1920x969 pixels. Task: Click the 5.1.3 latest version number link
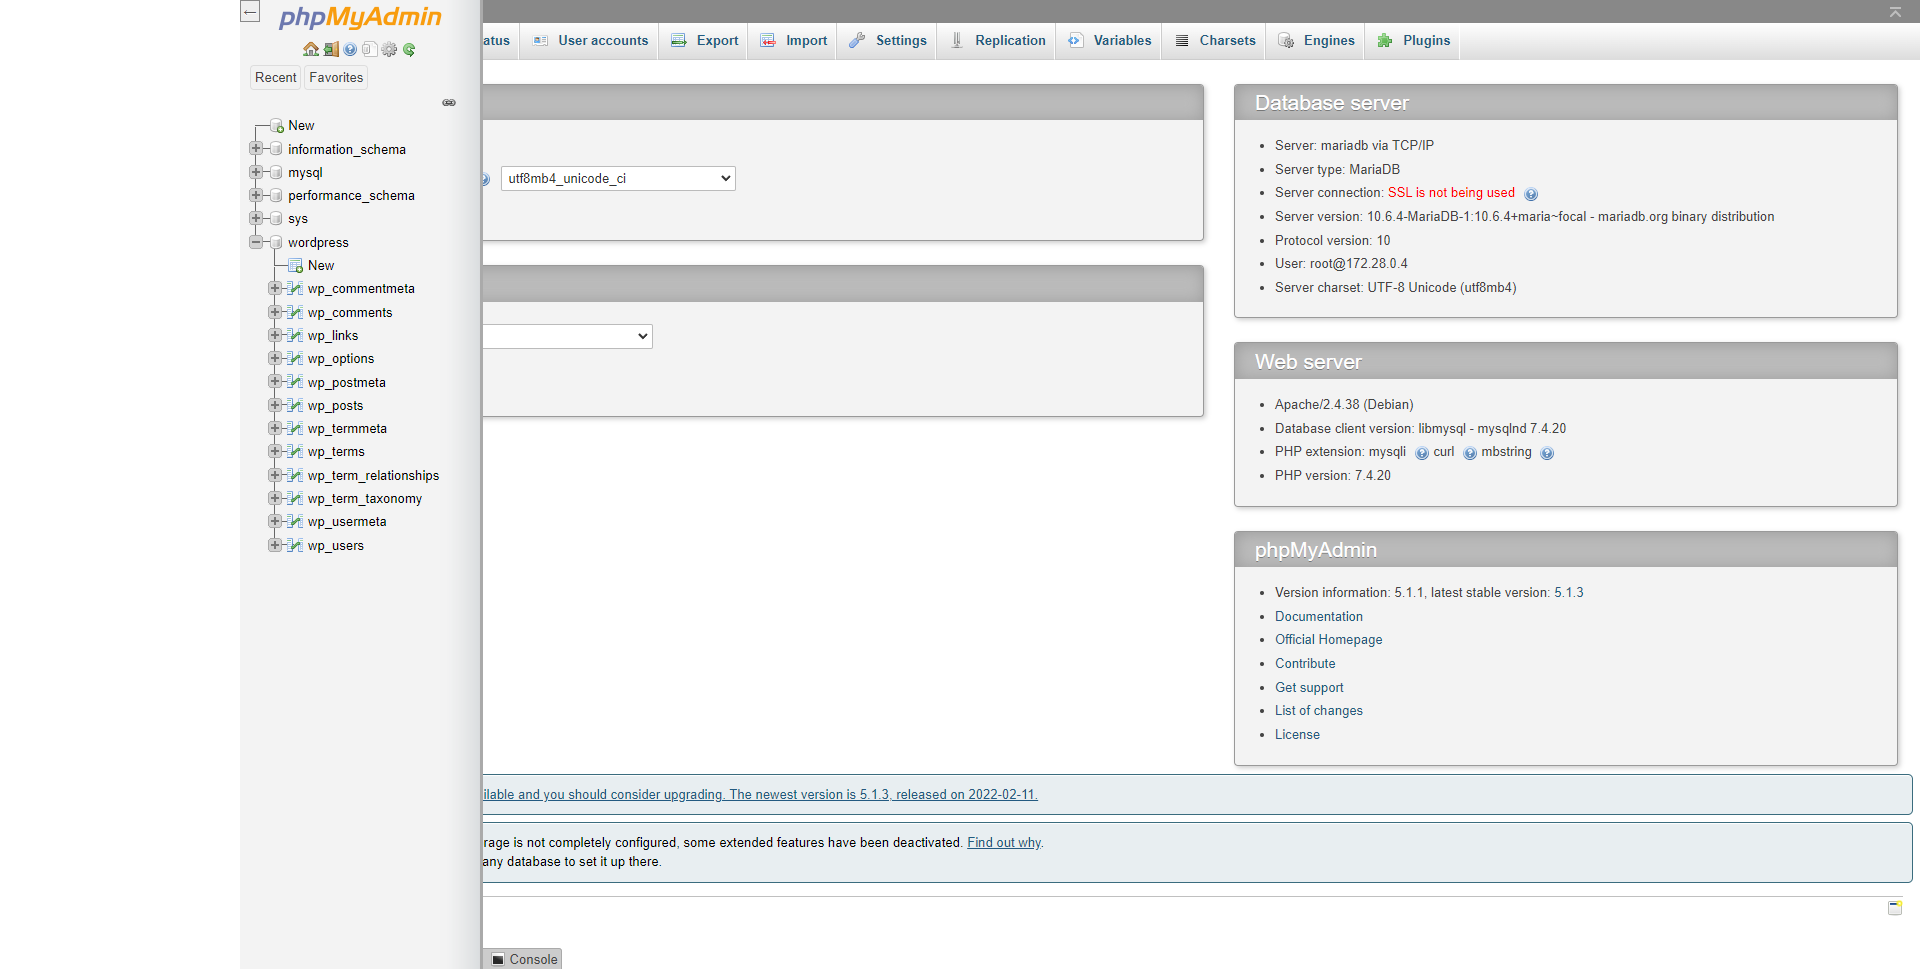(x=1568, y=593)
